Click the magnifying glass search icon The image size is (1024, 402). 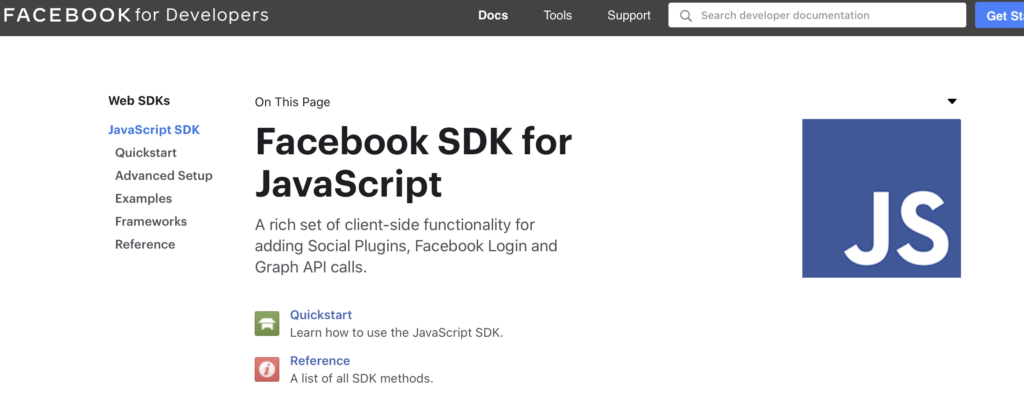point(685,16)
